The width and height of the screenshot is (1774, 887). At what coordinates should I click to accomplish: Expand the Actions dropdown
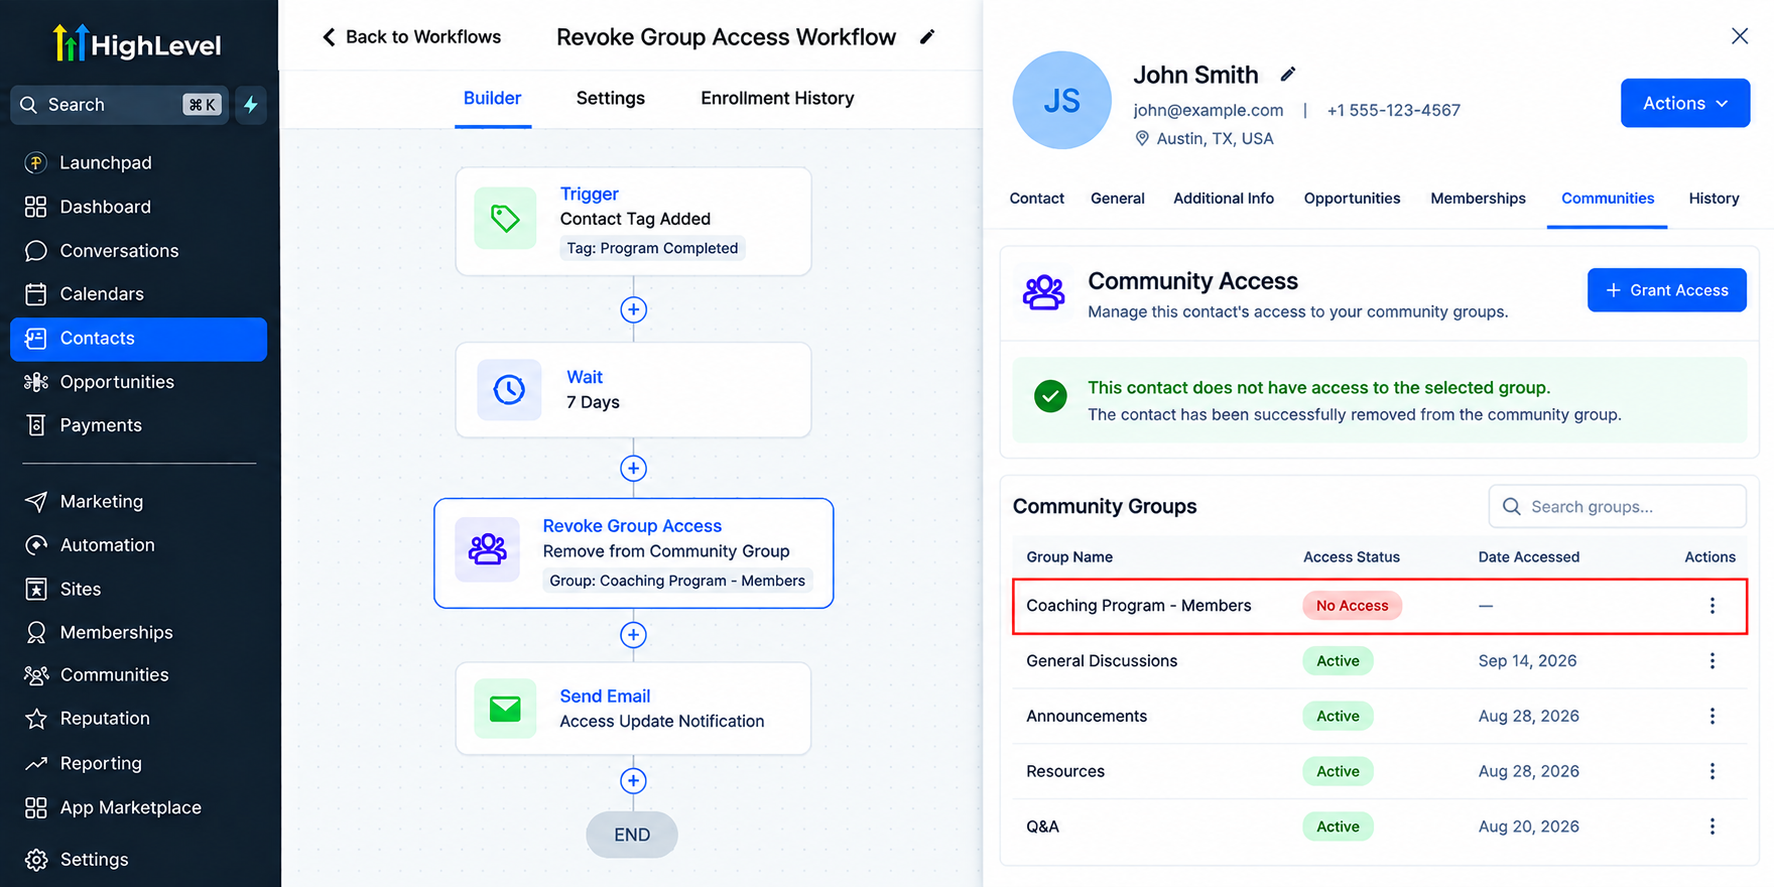point(1685,103)
